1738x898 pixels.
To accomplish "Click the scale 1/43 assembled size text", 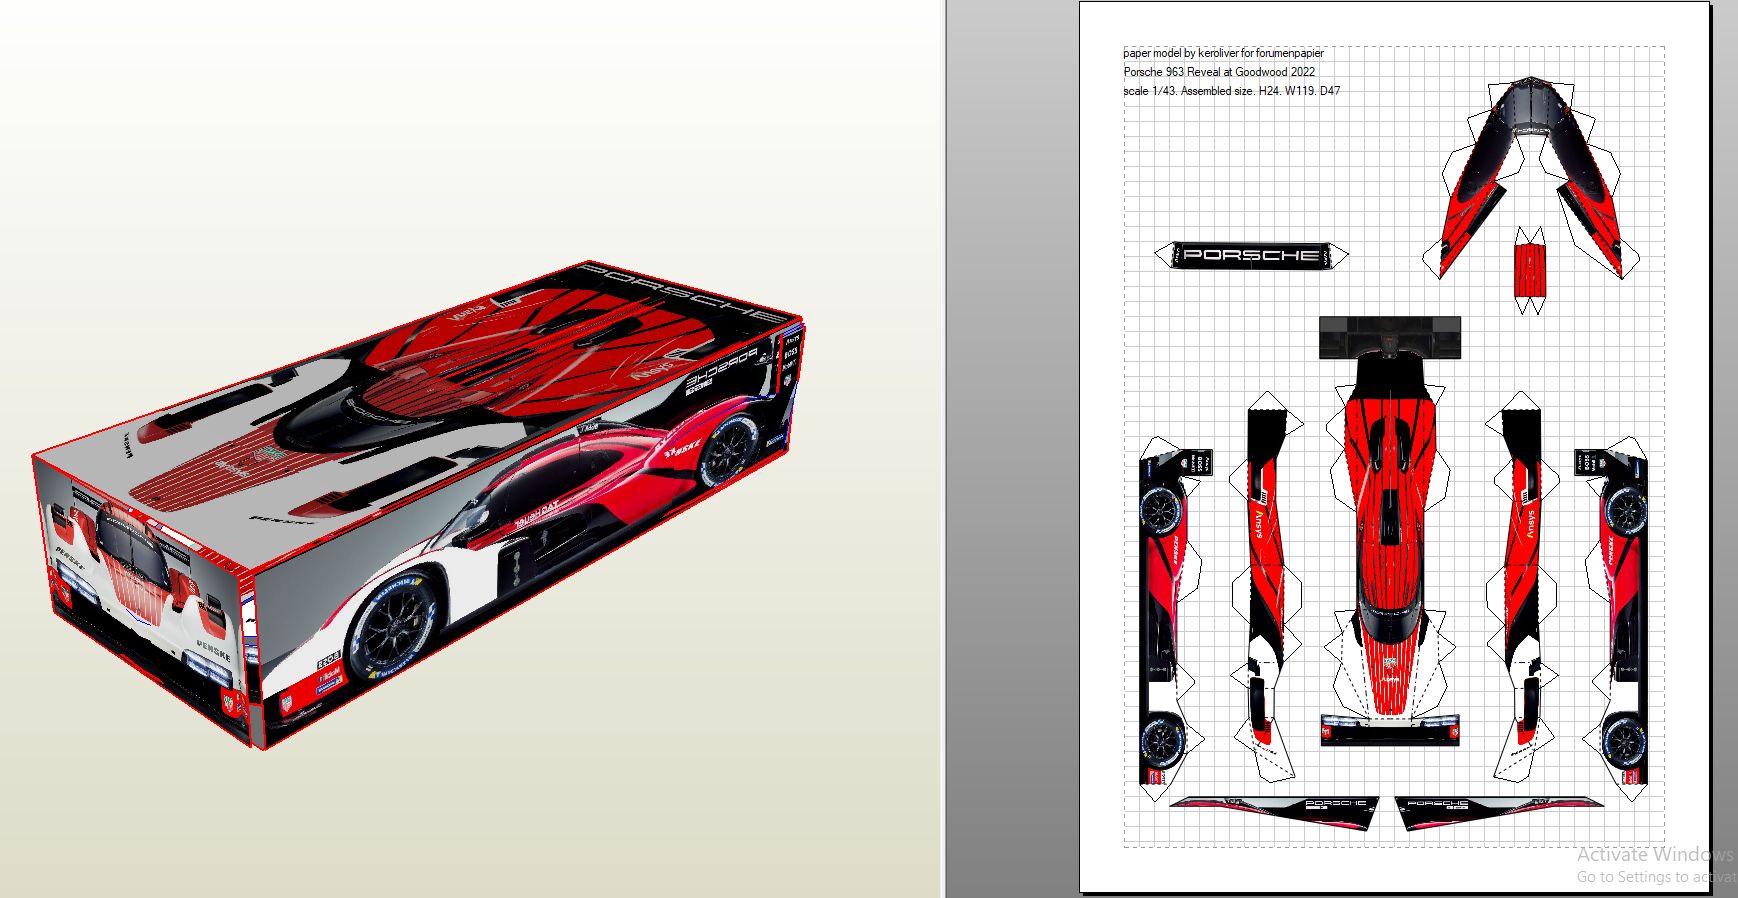I will (1231, 91).
